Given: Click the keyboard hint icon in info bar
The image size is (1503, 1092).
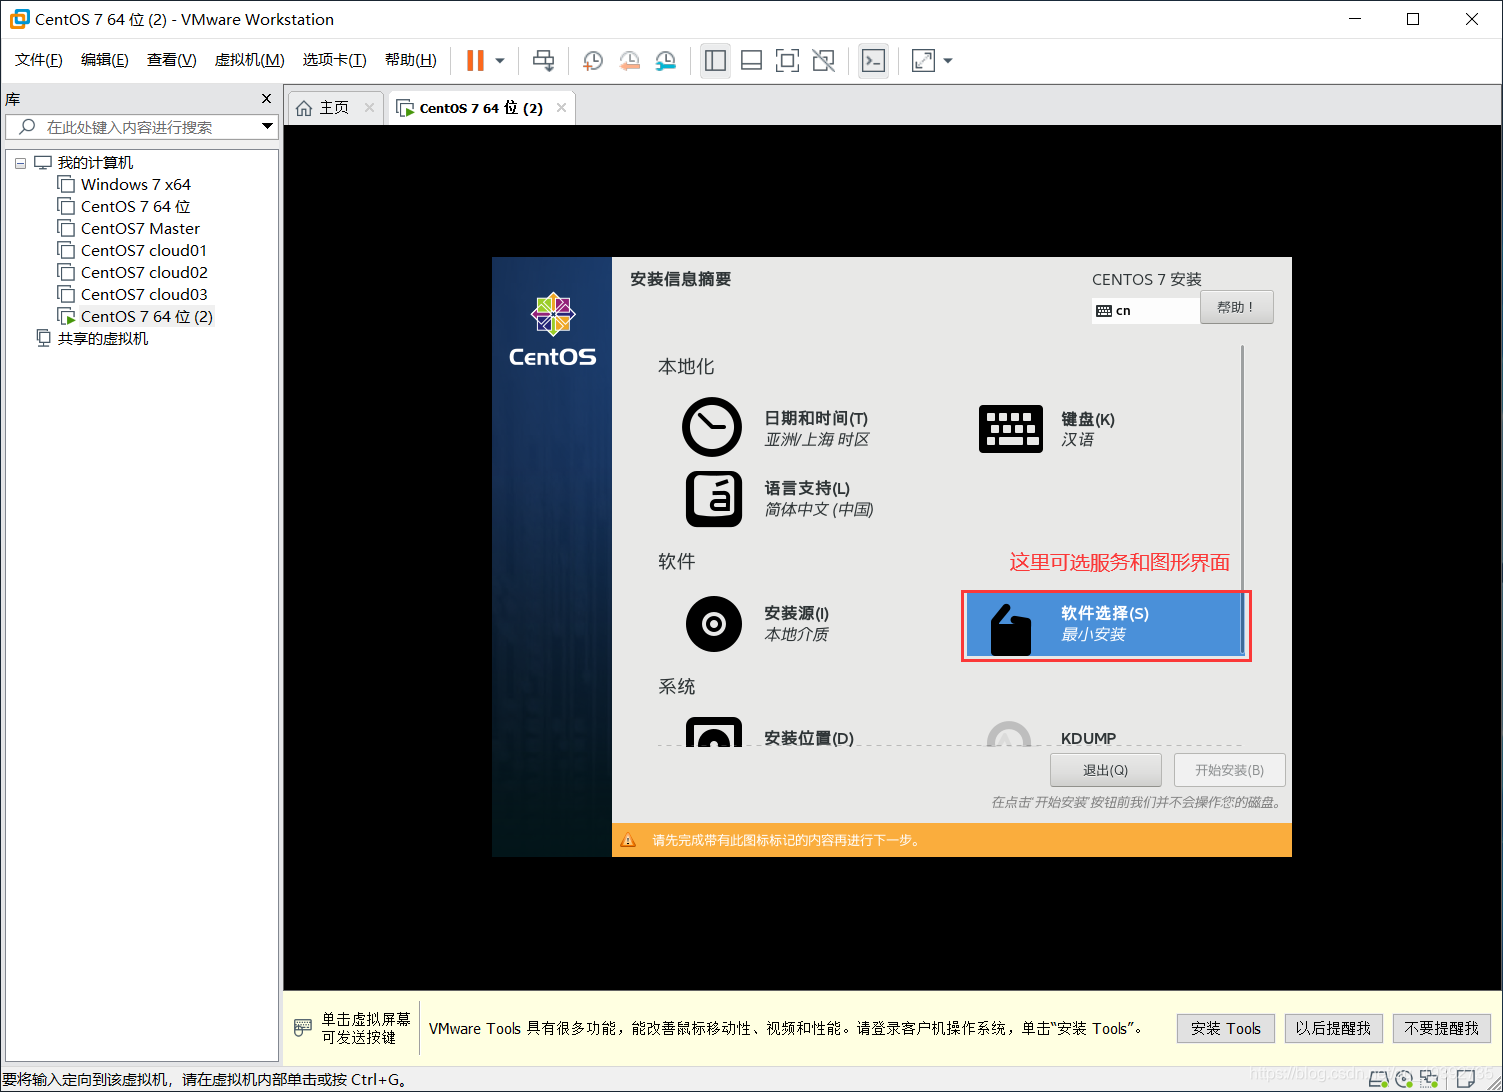Looking at the screenshot, I should (x=303, y=1028).
